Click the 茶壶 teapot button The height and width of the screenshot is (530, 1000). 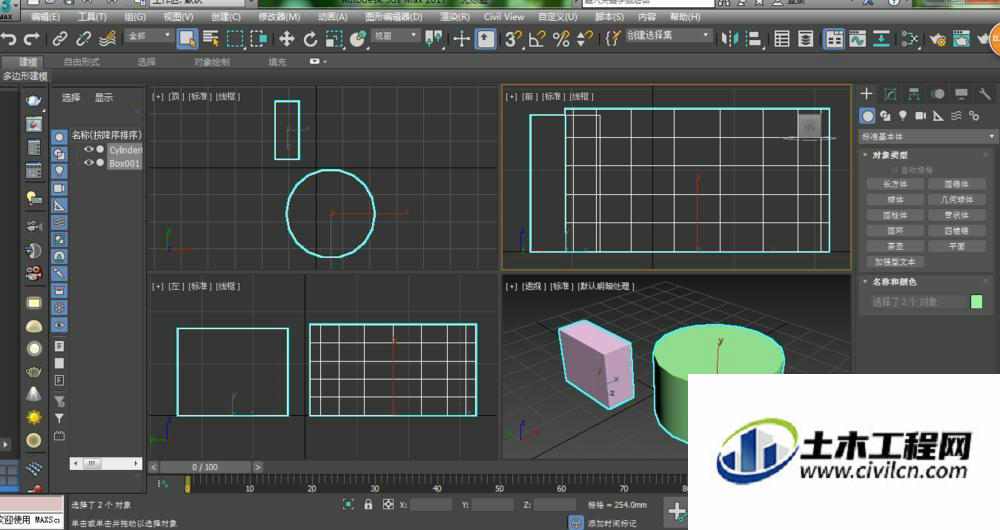pos(895,246)
